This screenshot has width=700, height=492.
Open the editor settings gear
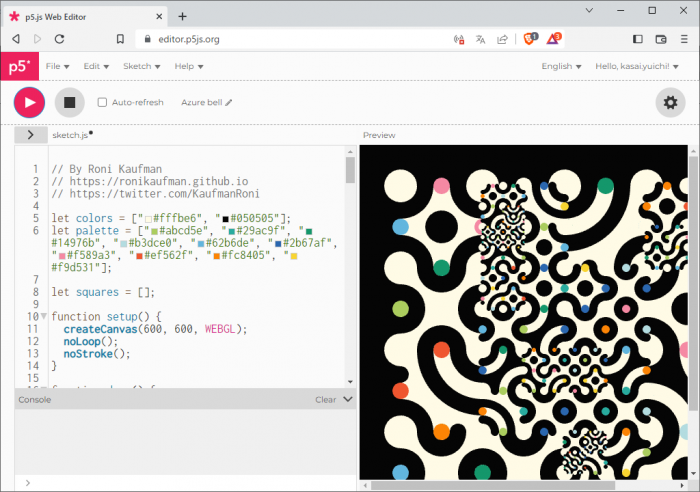pos(670,101)
